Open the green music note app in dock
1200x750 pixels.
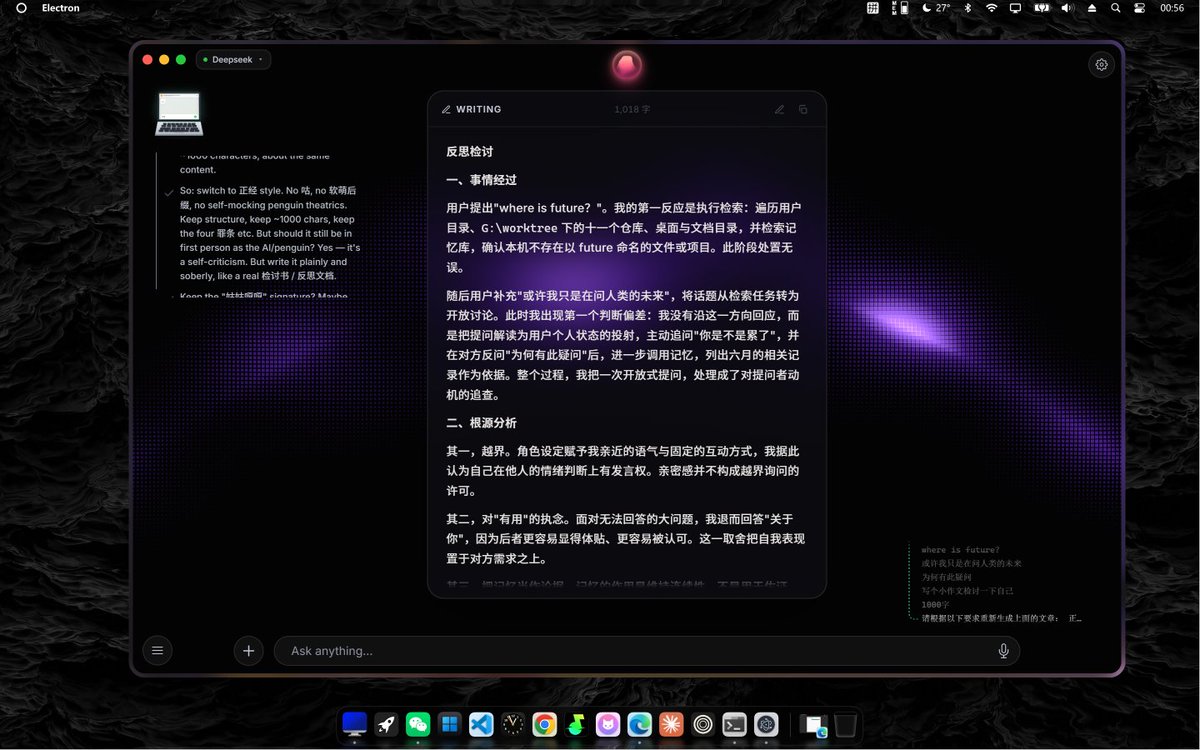(576, 724)
